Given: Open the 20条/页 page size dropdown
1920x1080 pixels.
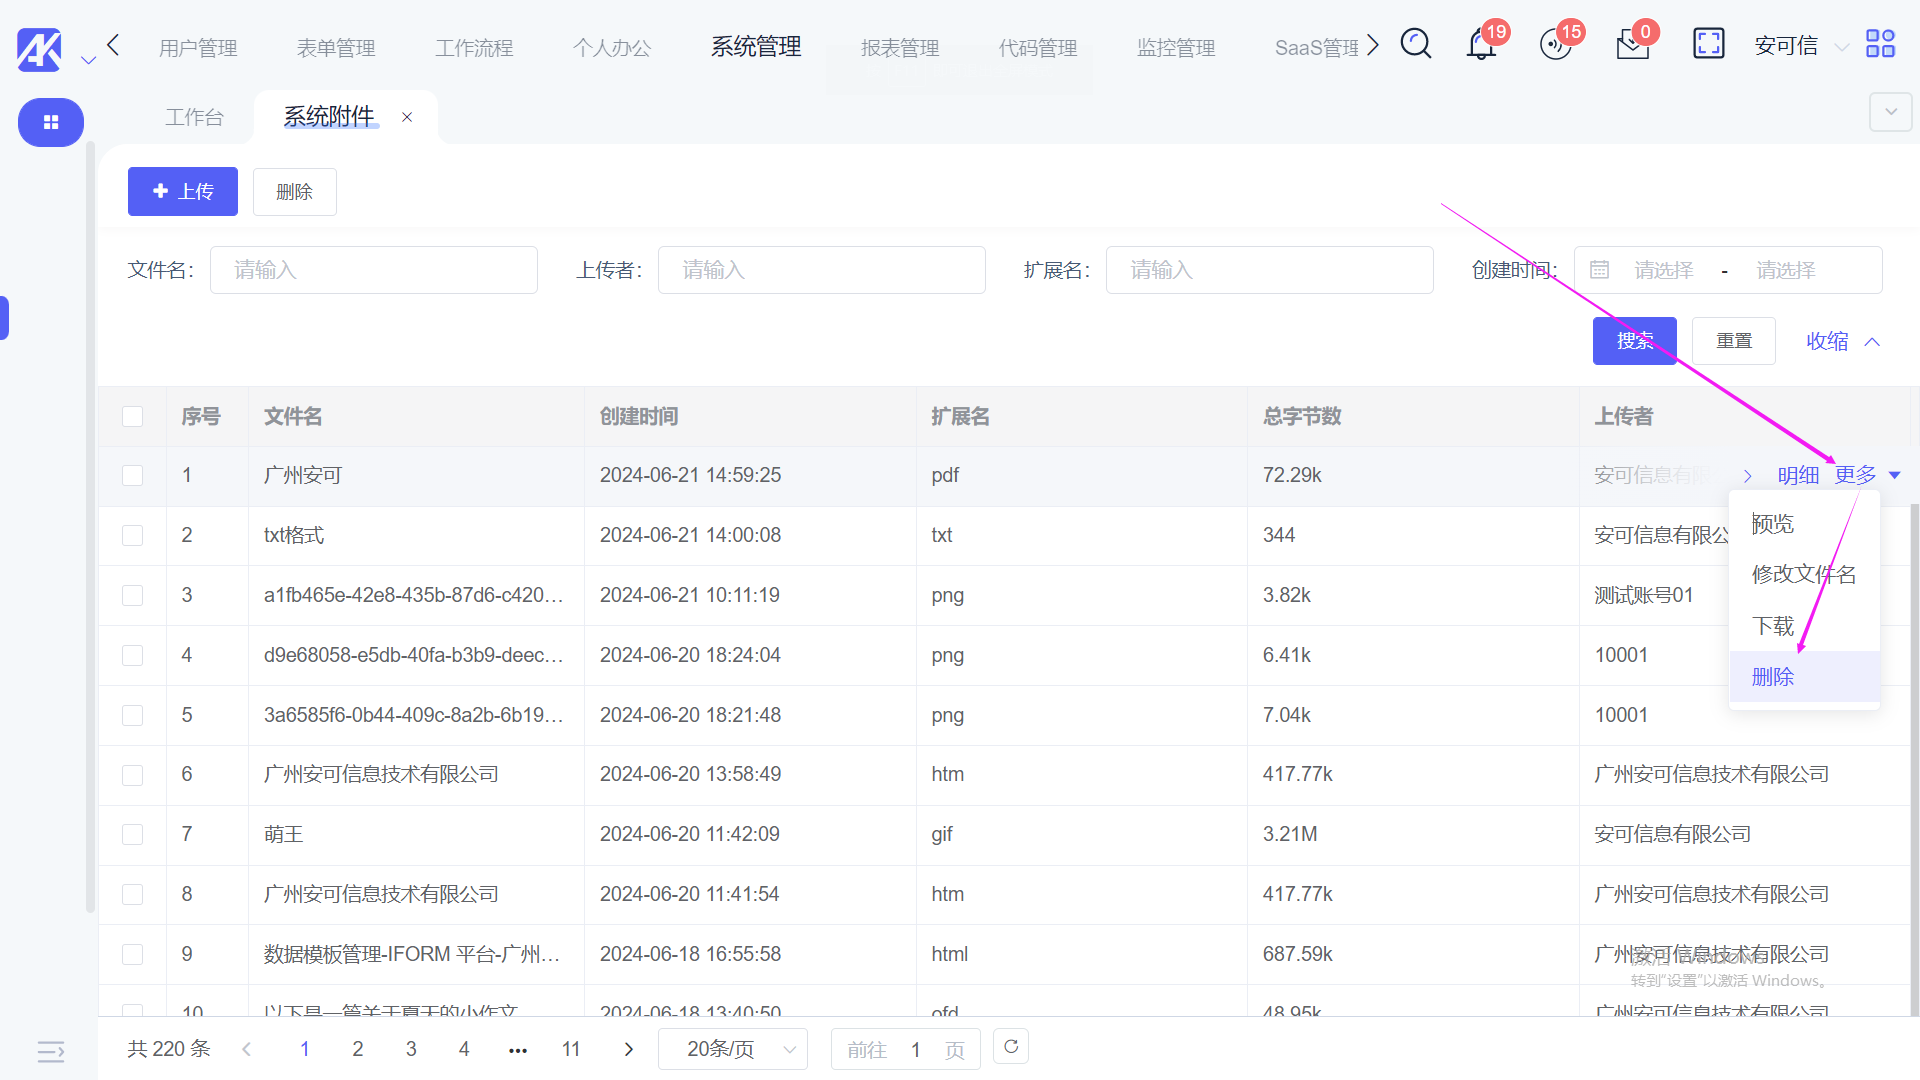Looking at the screenshot, I should click(x=732, y=1049).
